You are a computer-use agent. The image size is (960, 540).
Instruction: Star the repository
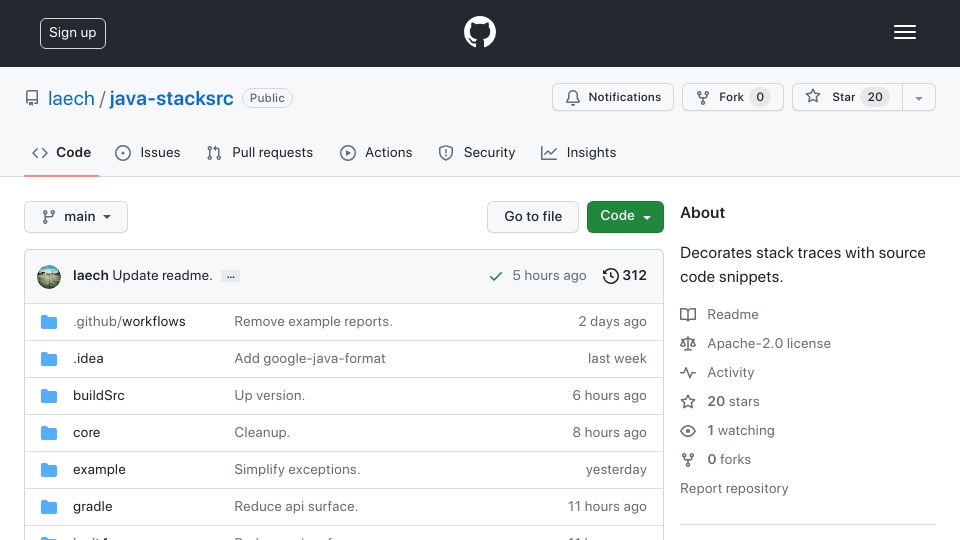click(847, 97)
